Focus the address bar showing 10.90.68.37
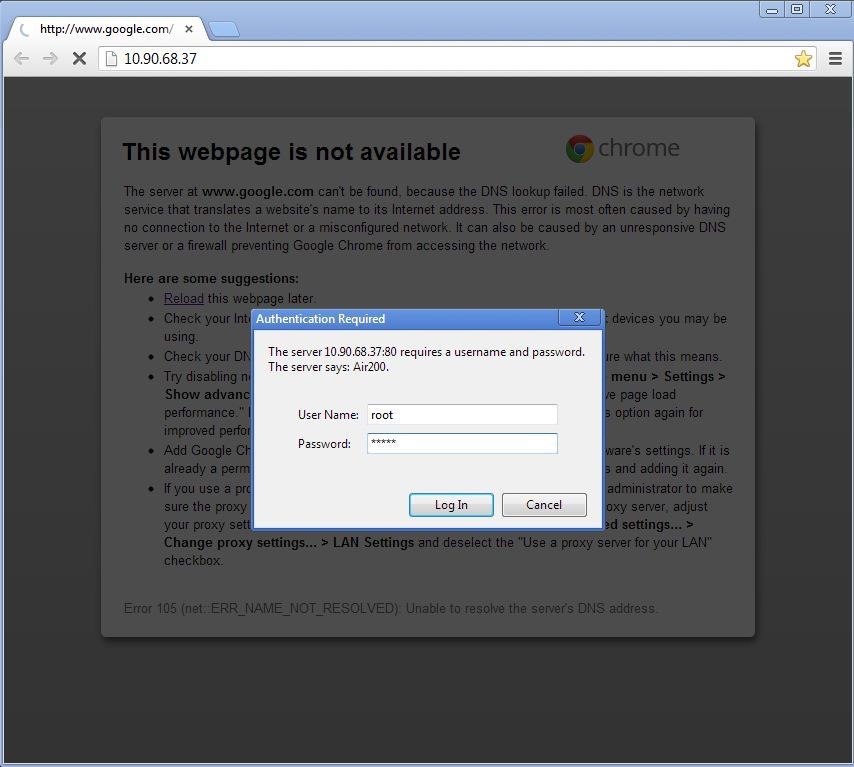The image size is (854, 767). [456, 58]
